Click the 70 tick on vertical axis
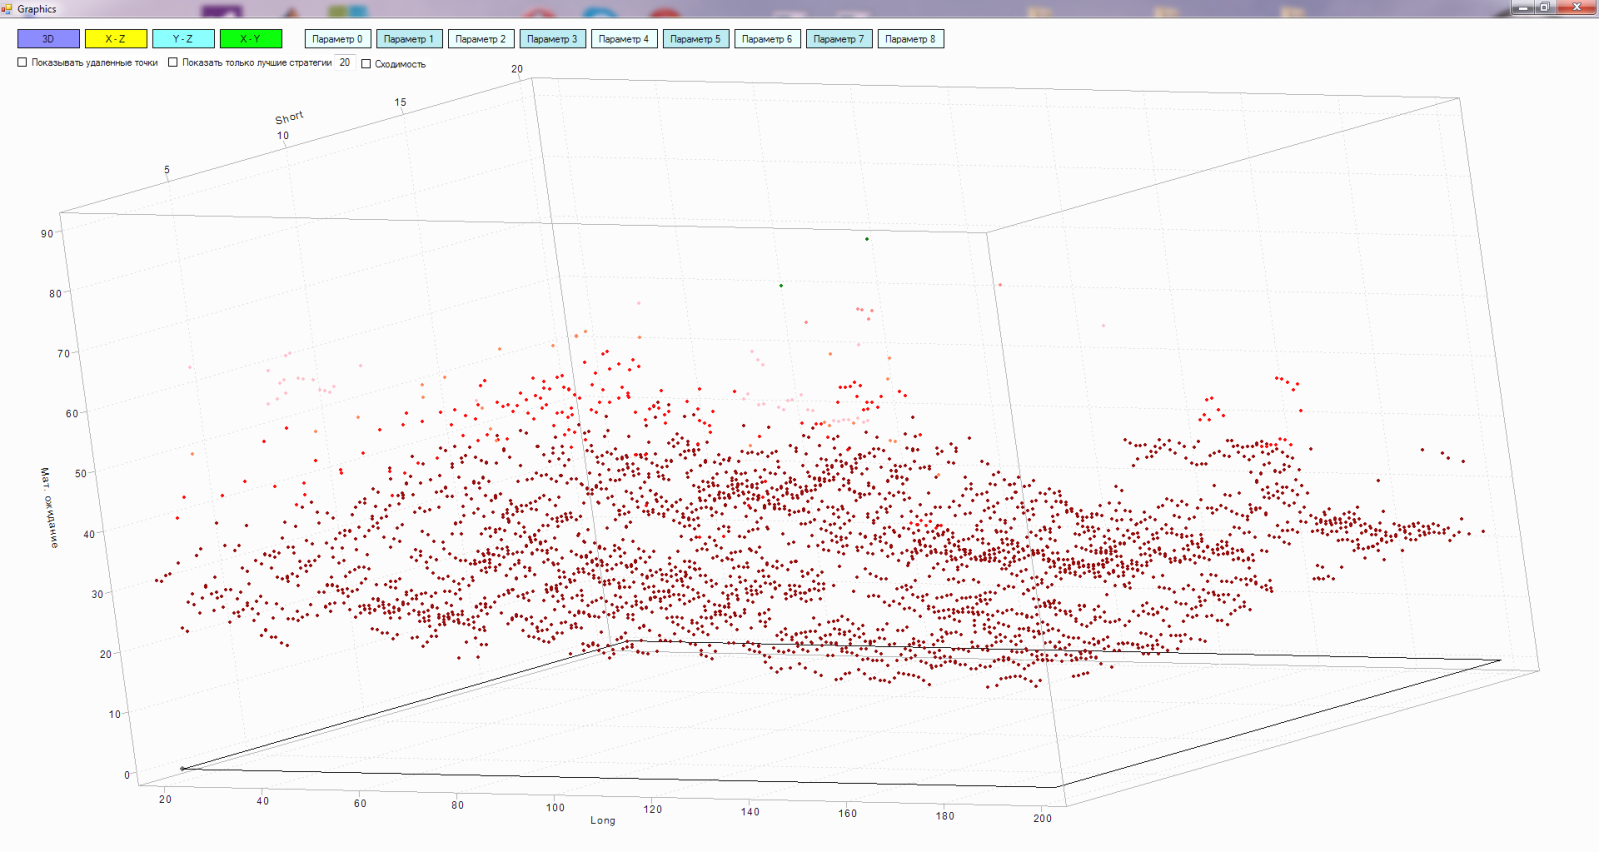Screen dimensions: 1599x852 click(63, 354)
